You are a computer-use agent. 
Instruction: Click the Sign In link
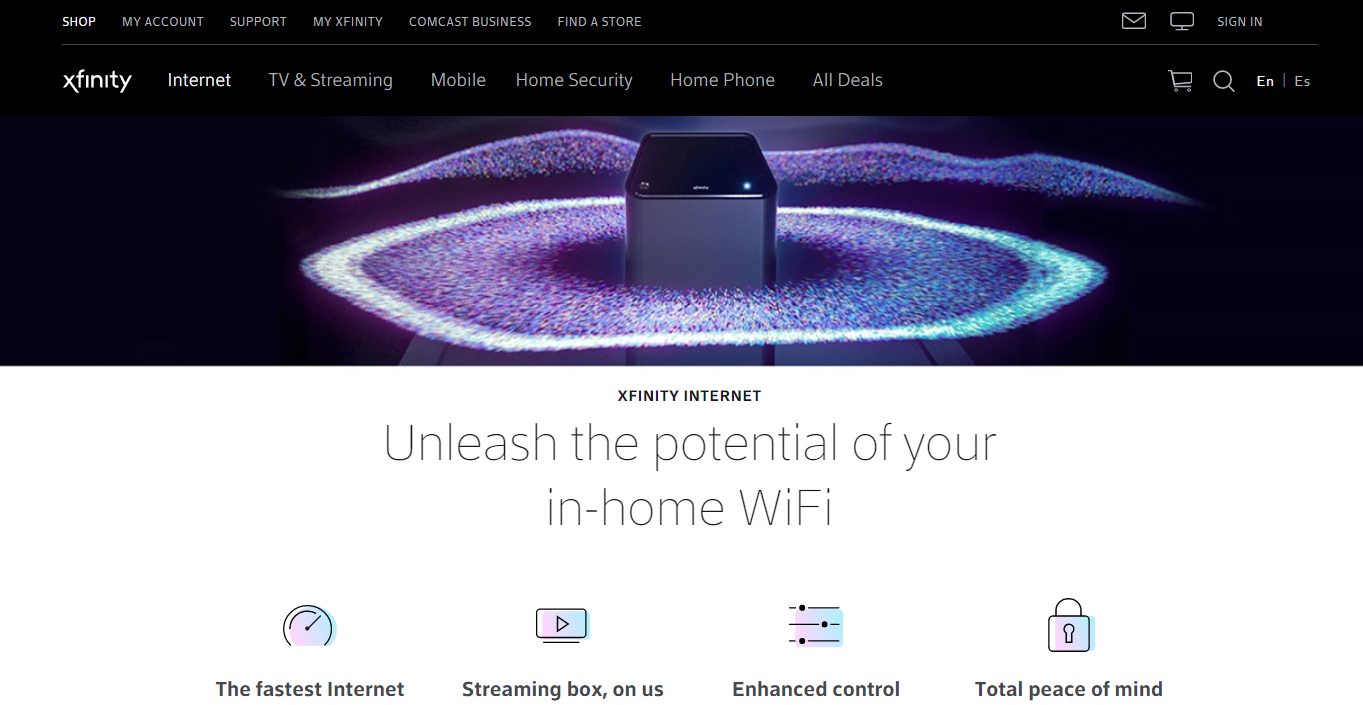1240,21
